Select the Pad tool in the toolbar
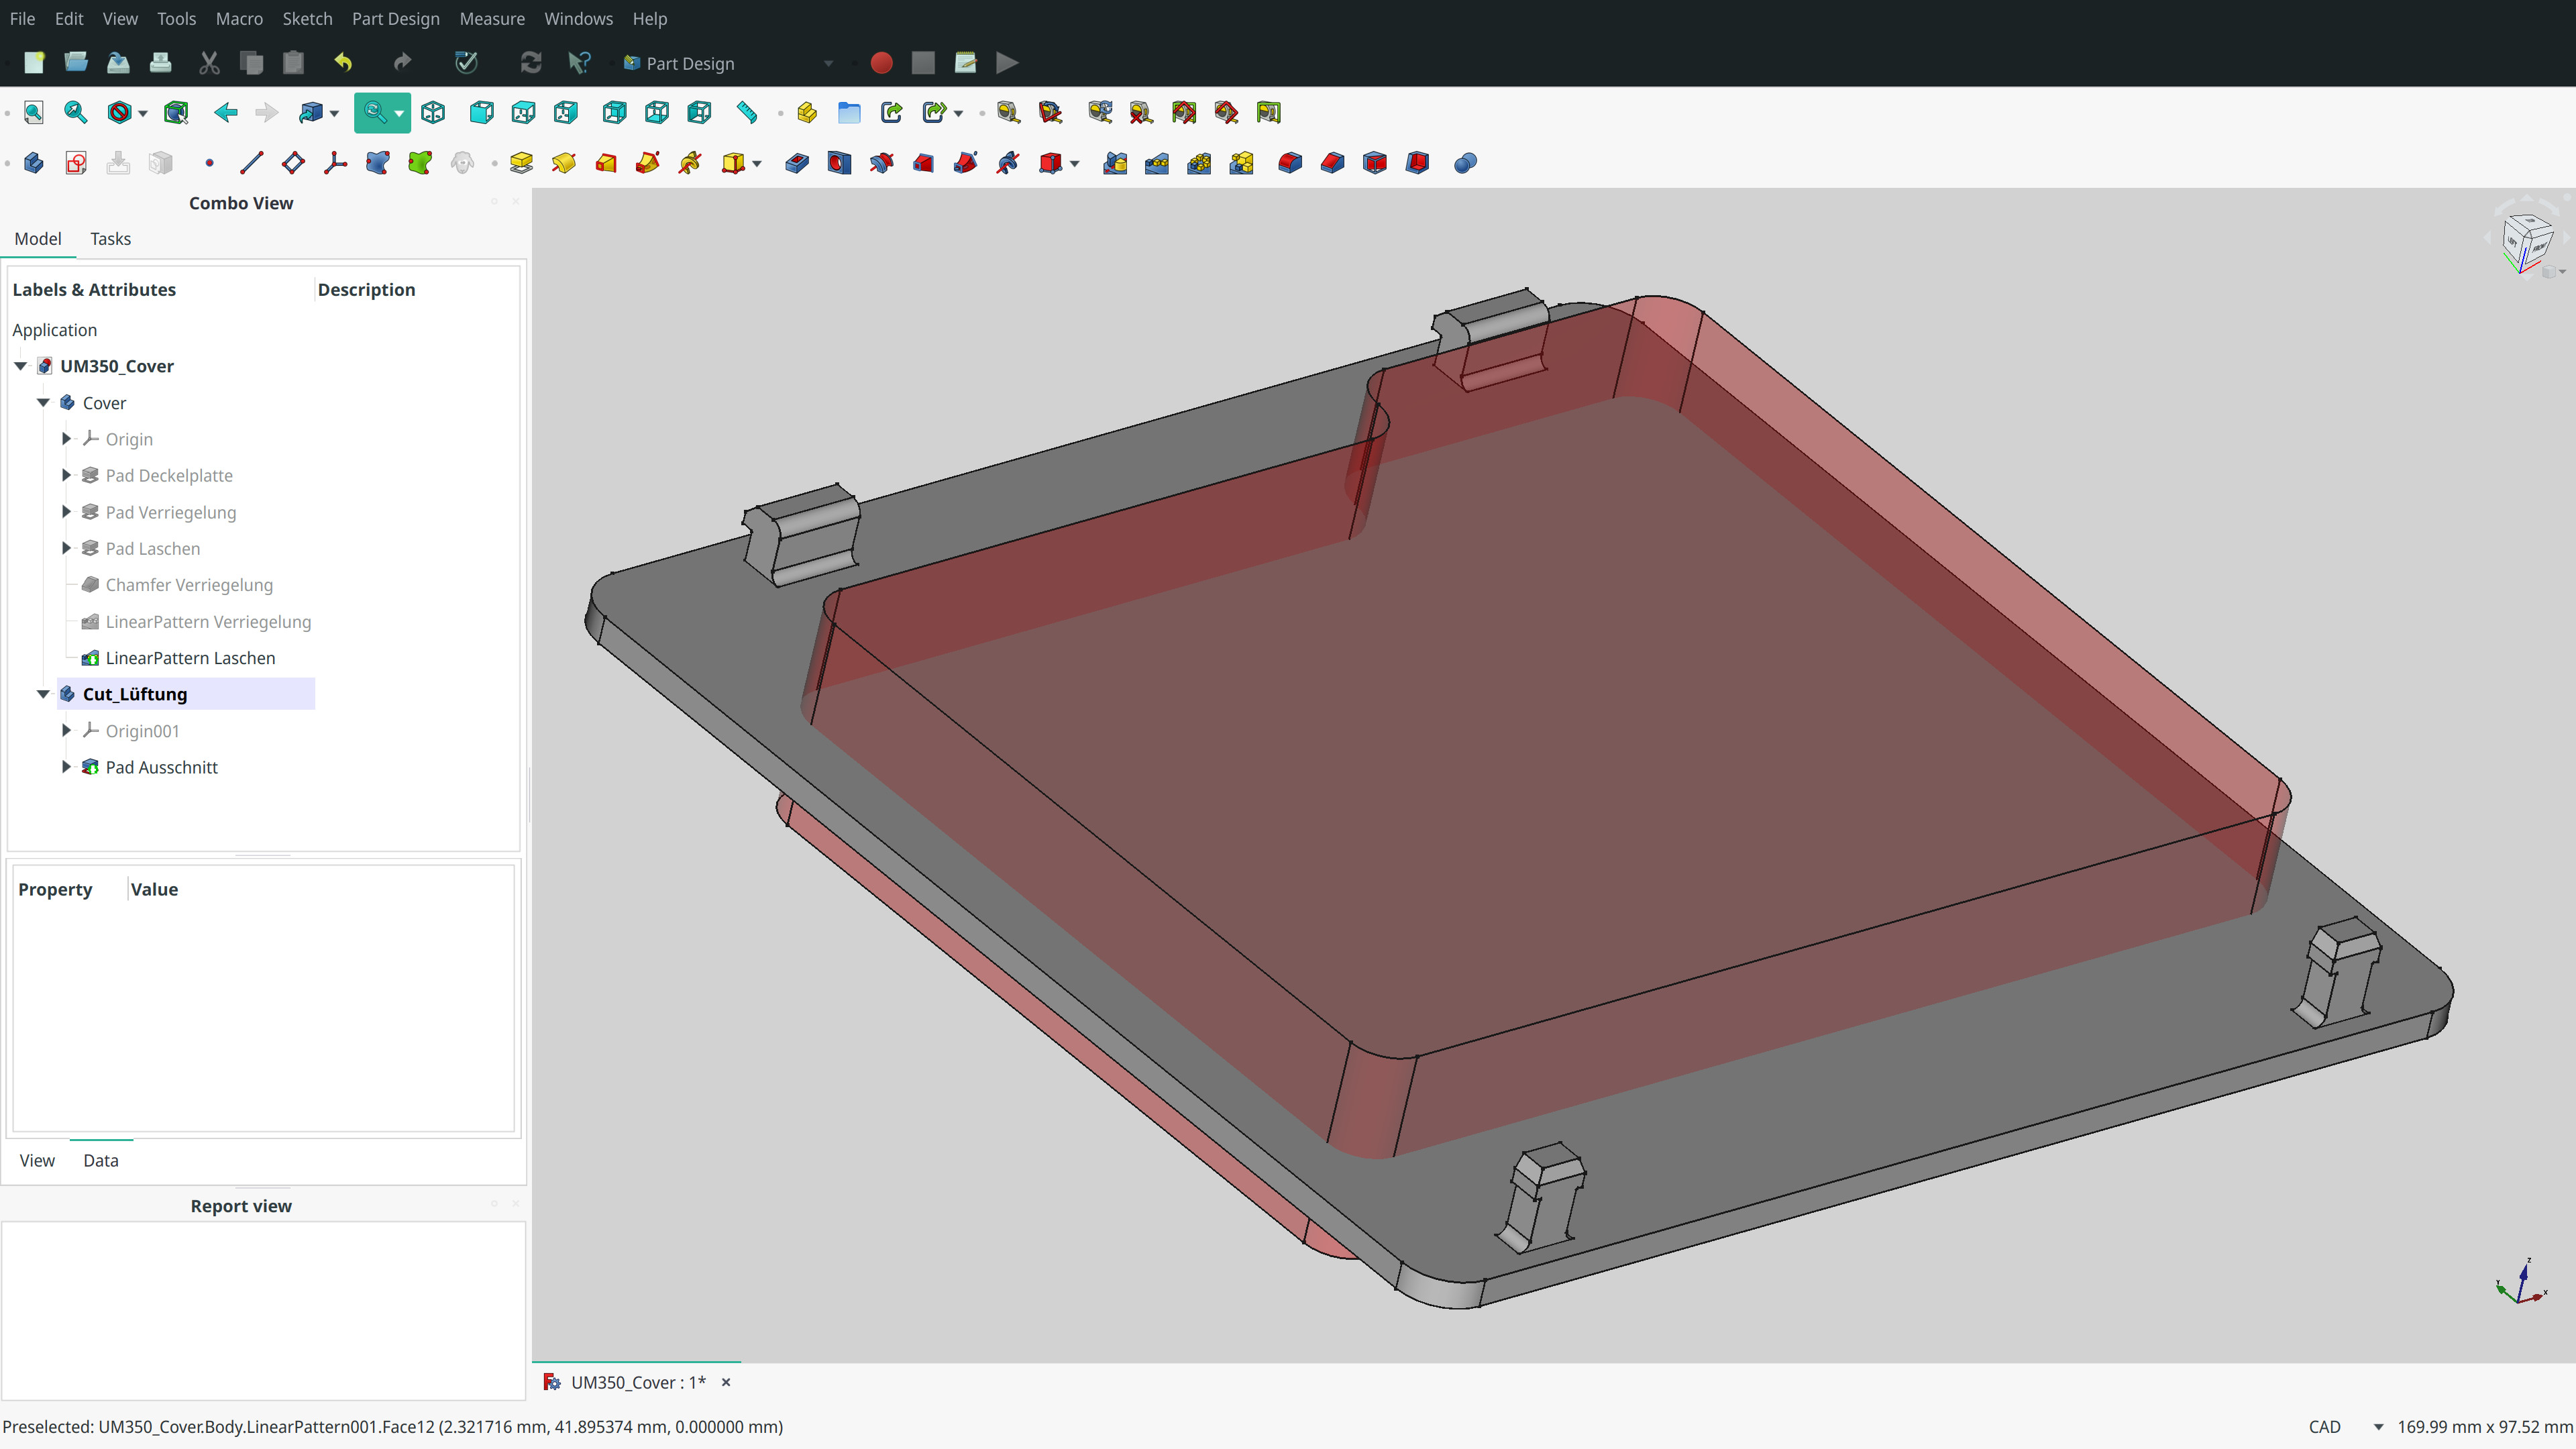This screenshot has height=1449, width=2576. pyautogui.click(x=521, y=162)
